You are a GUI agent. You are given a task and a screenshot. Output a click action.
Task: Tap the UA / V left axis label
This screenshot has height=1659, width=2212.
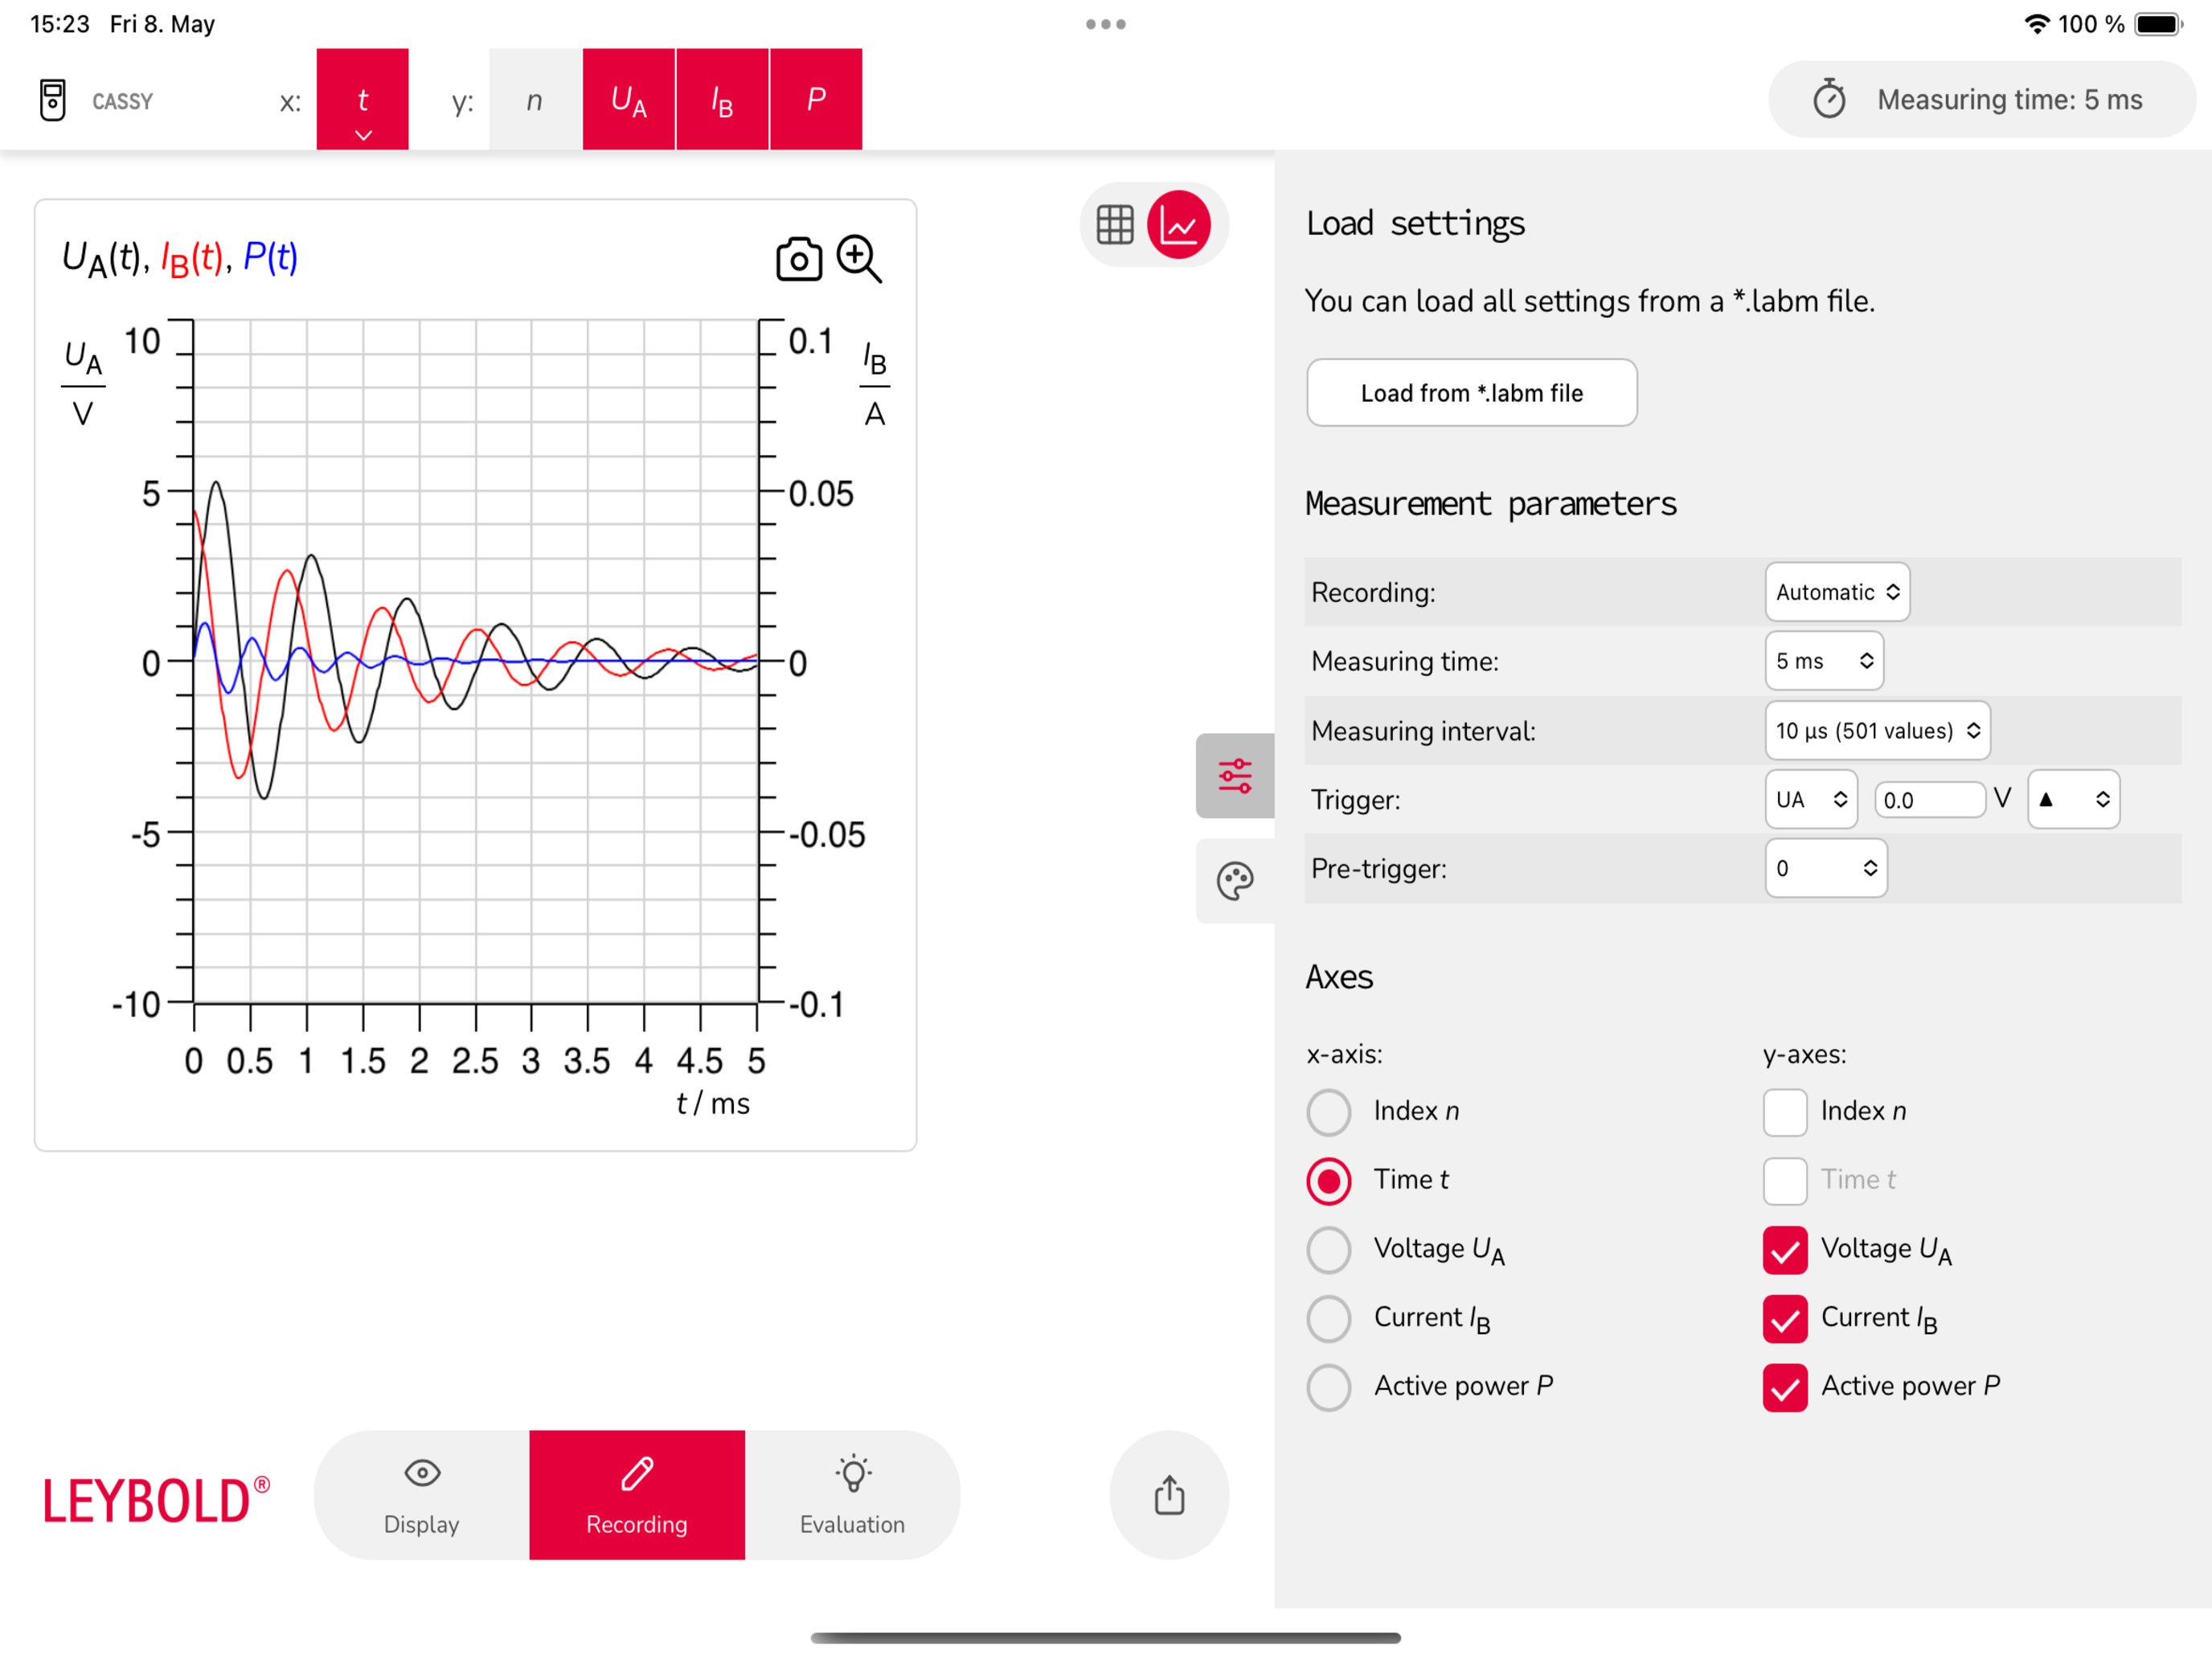pyautogui.click(x=83, y=384)
